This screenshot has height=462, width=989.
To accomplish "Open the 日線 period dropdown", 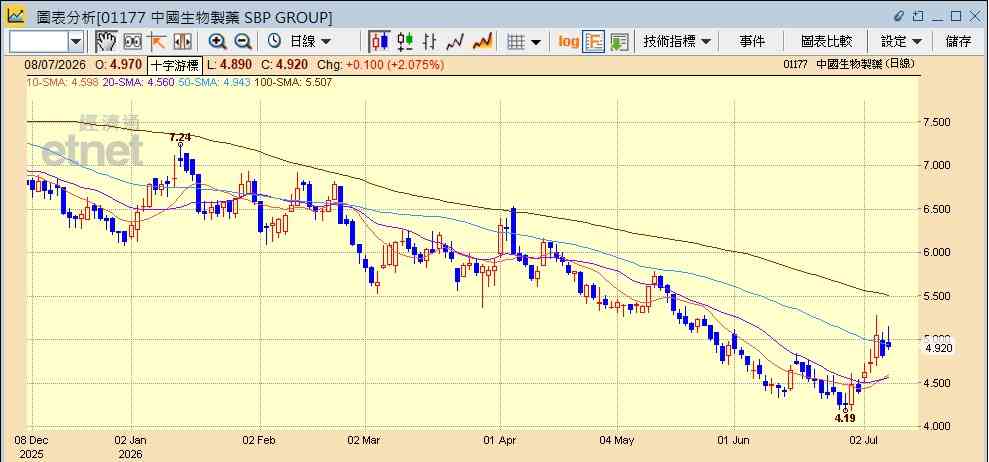I will coord(300,42).
